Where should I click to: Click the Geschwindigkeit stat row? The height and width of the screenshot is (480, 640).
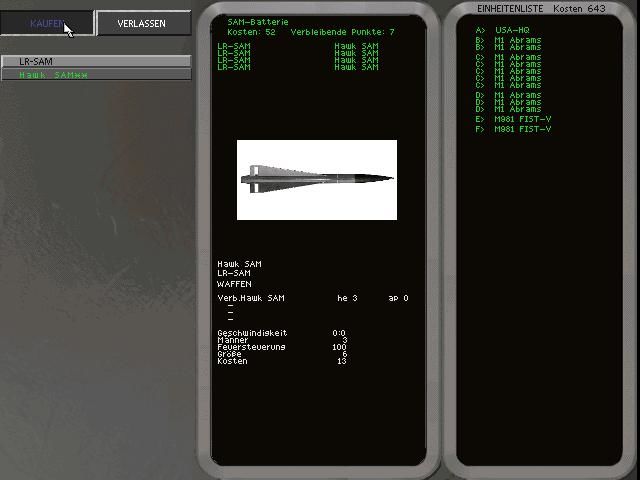click(x=252, y=332)
